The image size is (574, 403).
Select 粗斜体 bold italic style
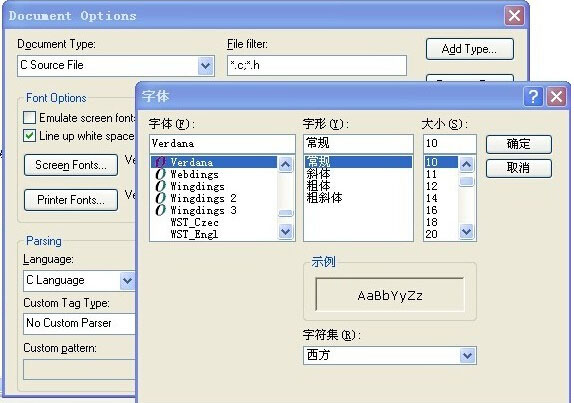point(358,198)
